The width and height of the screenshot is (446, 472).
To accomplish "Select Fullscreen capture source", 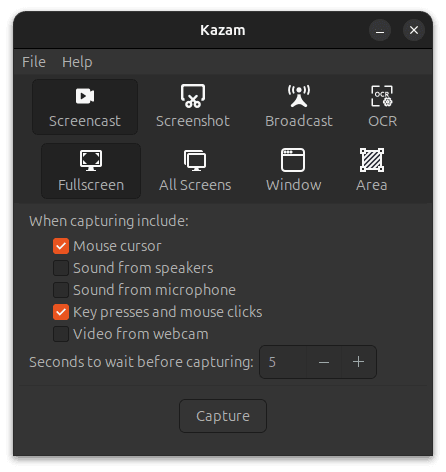I will coord(91,171).
